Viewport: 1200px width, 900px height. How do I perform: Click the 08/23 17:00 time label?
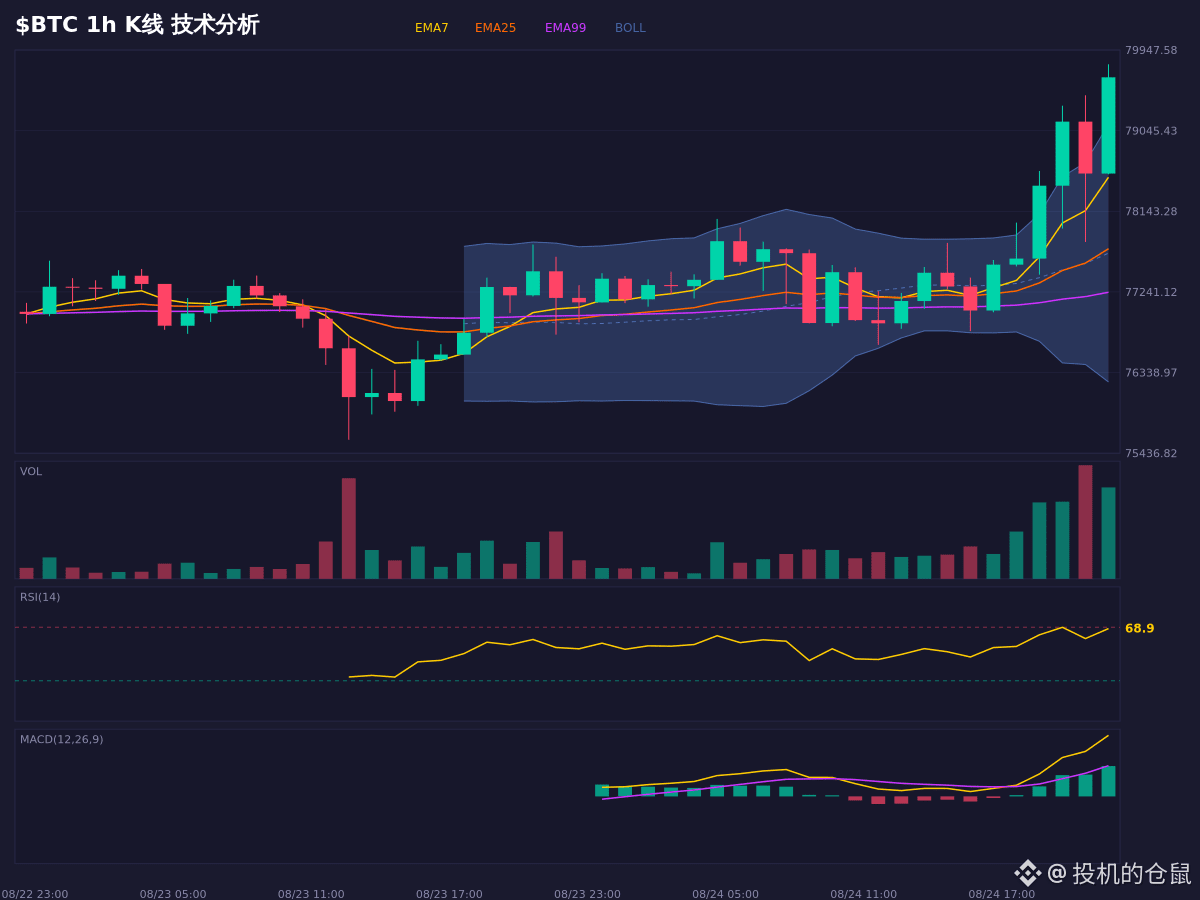(x=449, y=894)
